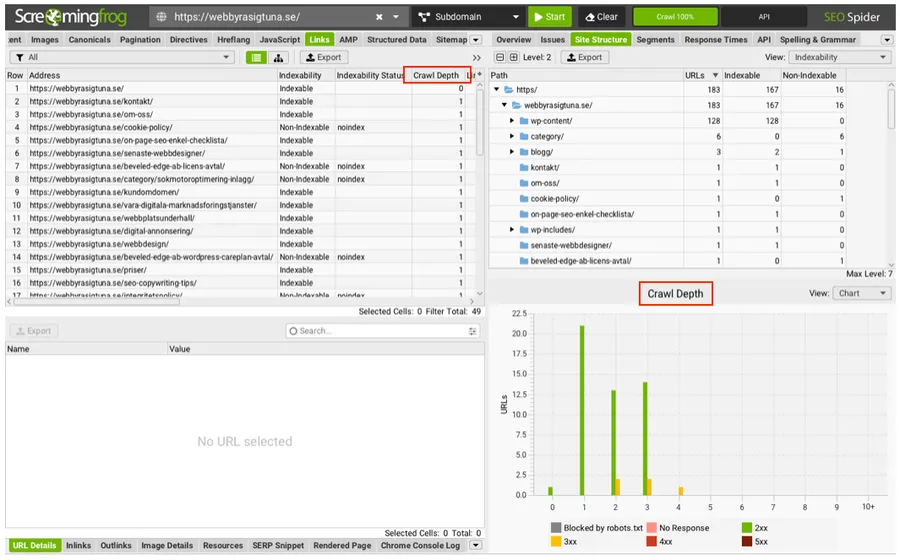The width and height of the screenshot is (900, 560).
Task: Expand the category/ folder
Action: 511,137
